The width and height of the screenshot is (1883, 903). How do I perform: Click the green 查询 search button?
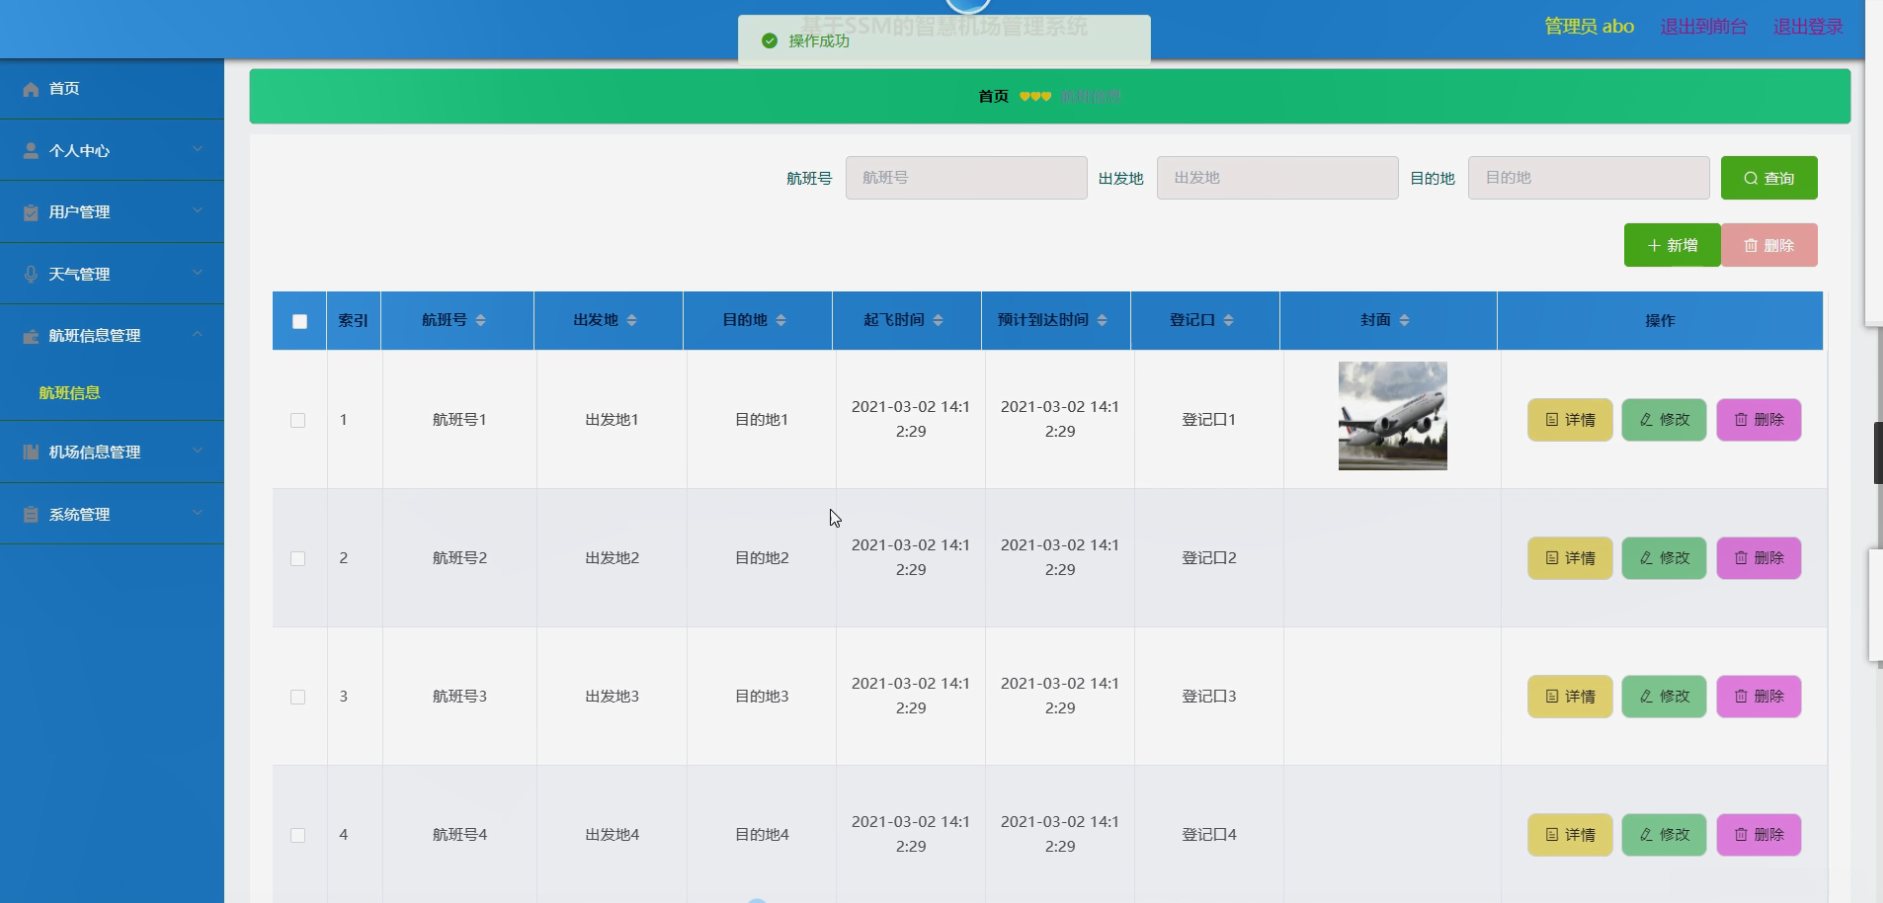(1769, 178)
